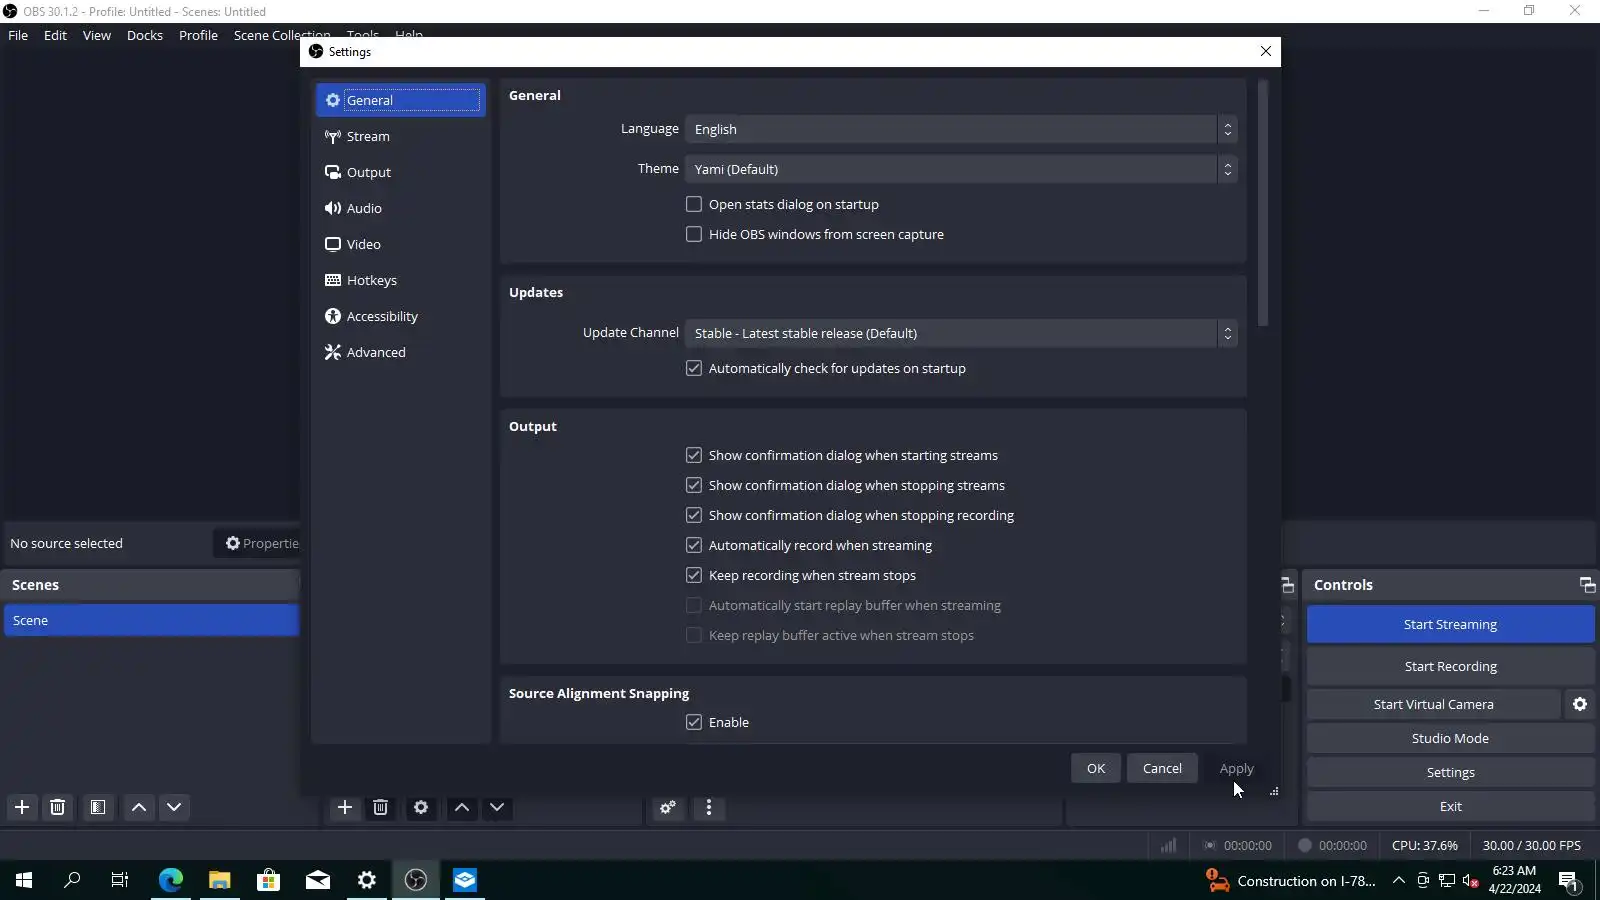
Task: Enable Open stats dialog on startup
Action: coord(694,204)
